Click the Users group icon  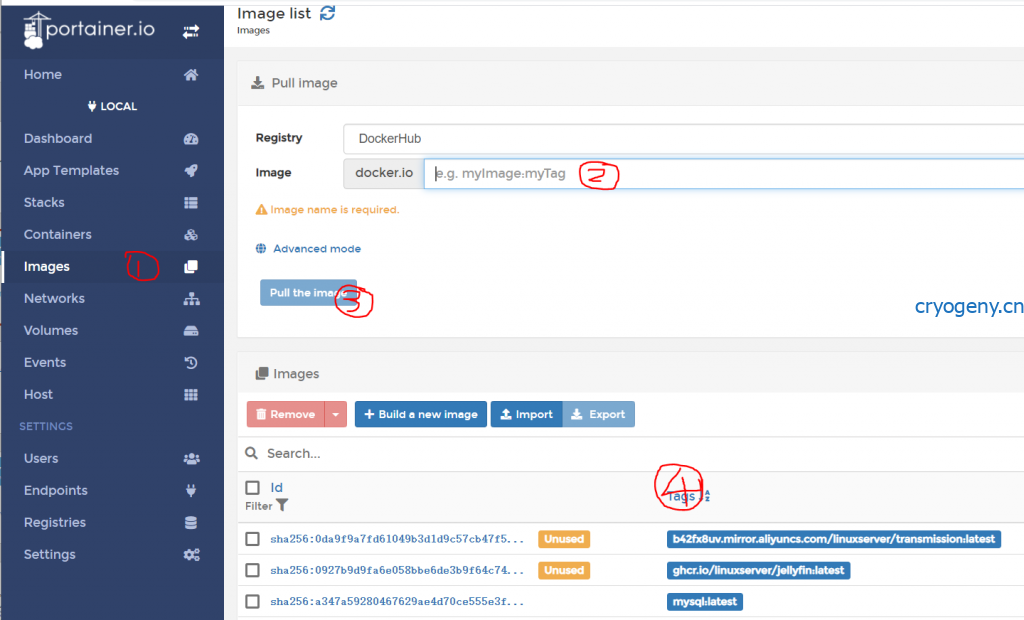tap(191, 459)
